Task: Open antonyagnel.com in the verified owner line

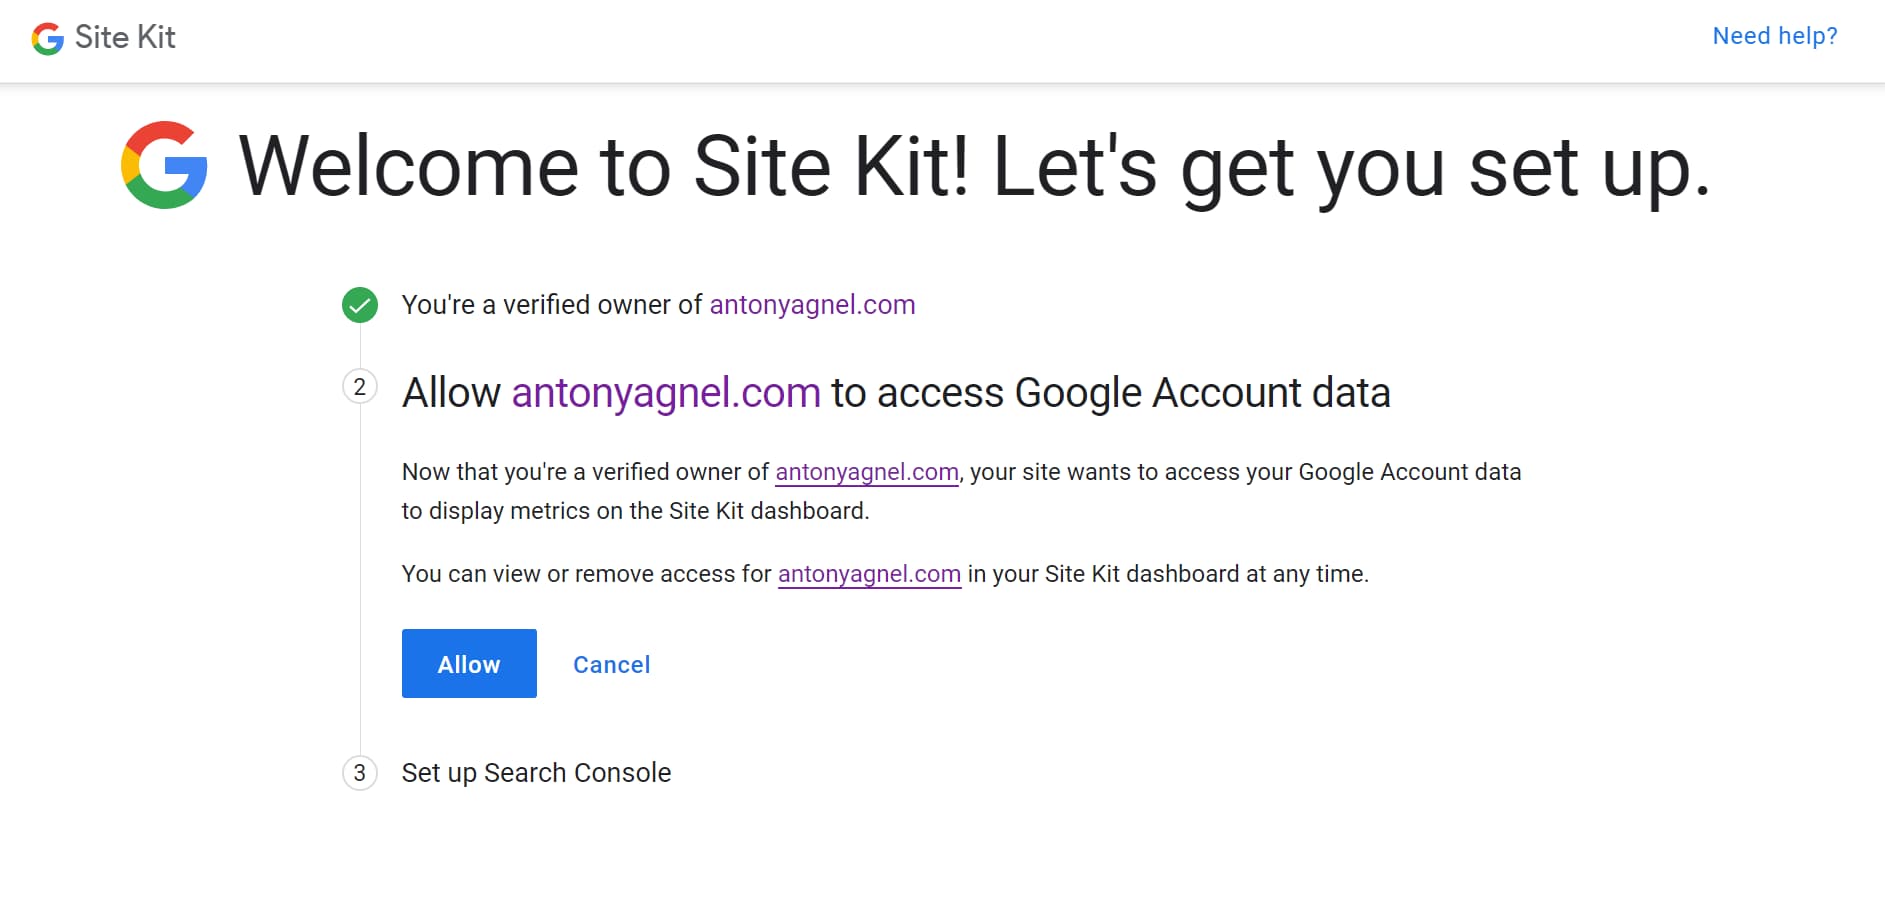Action: click(812, 305)
